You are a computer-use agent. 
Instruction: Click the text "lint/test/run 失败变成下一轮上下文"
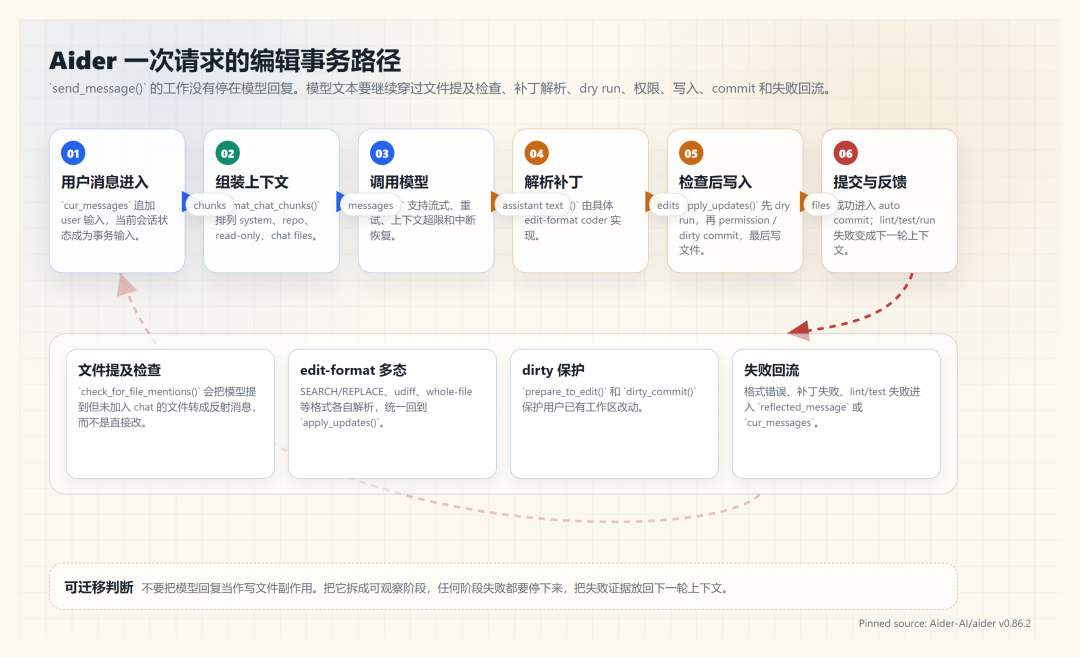(884, 235)
